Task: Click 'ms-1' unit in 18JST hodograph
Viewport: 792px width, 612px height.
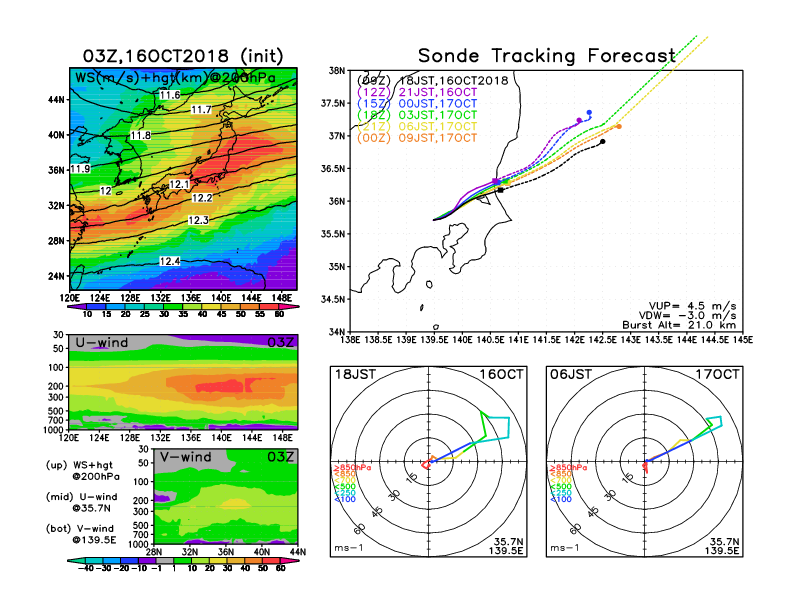Action: click(x=349, y=548)
